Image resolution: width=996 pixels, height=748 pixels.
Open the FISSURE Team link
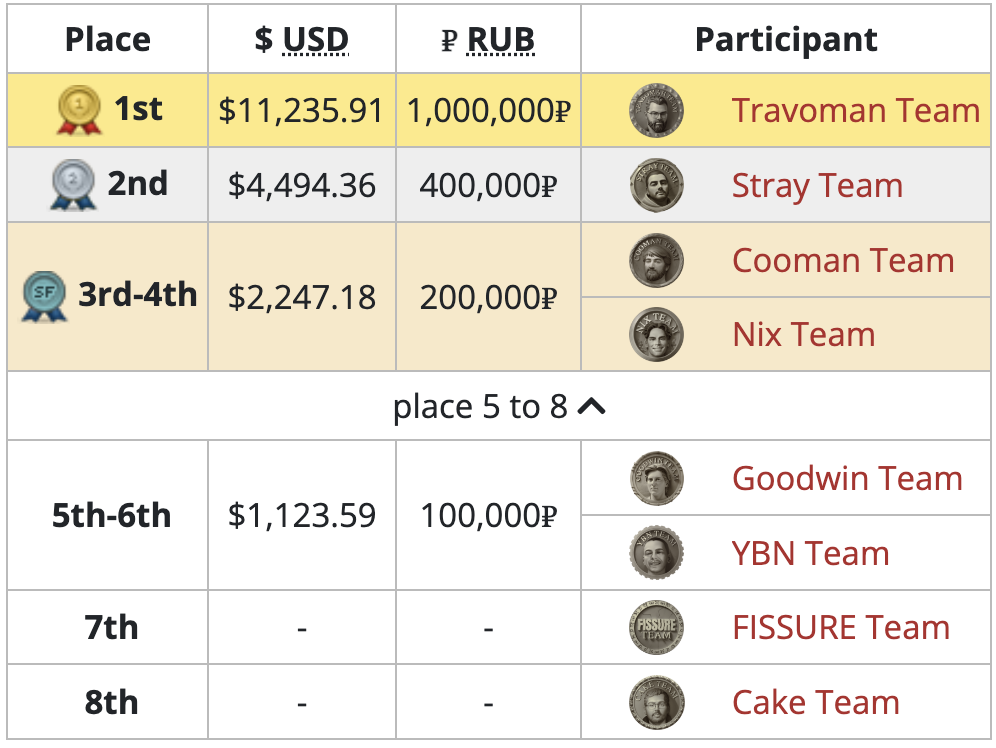(841, 628)
